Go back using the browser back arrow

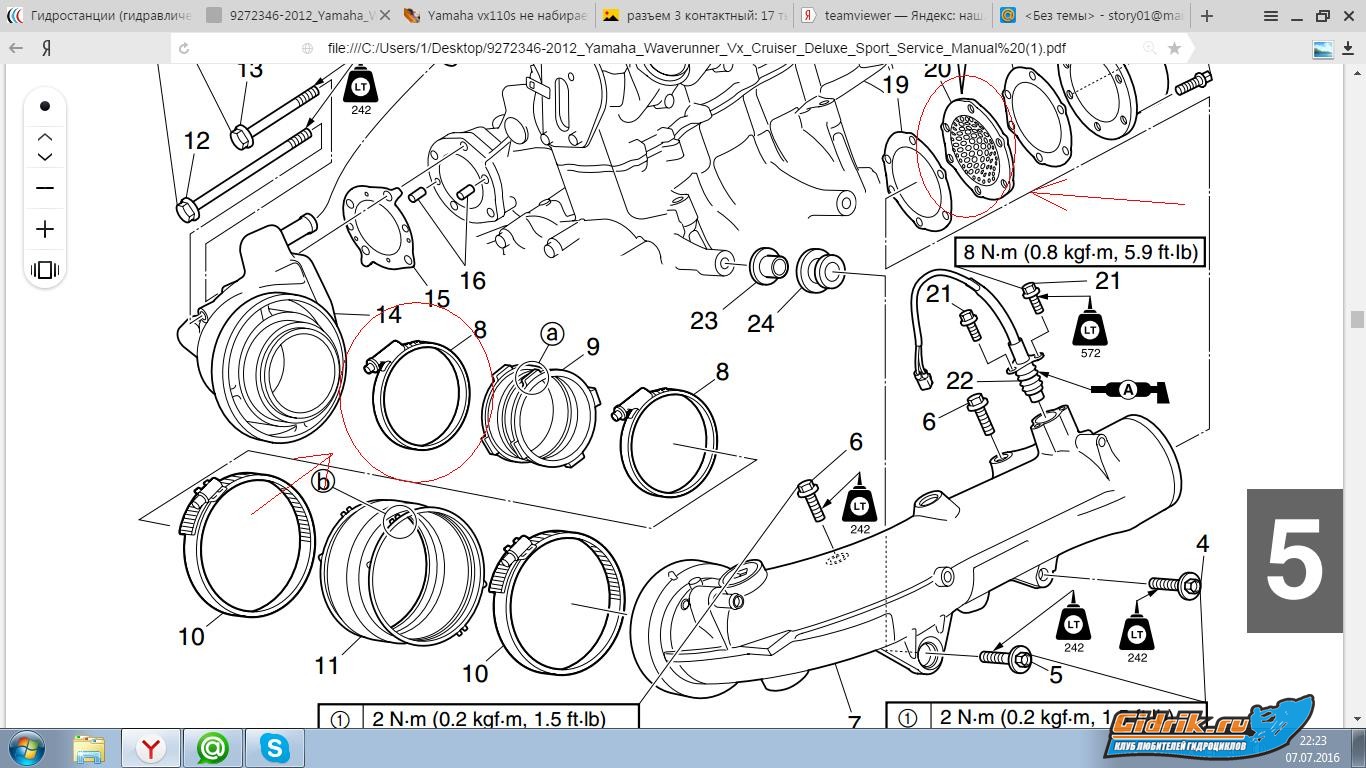click(17, 48)
